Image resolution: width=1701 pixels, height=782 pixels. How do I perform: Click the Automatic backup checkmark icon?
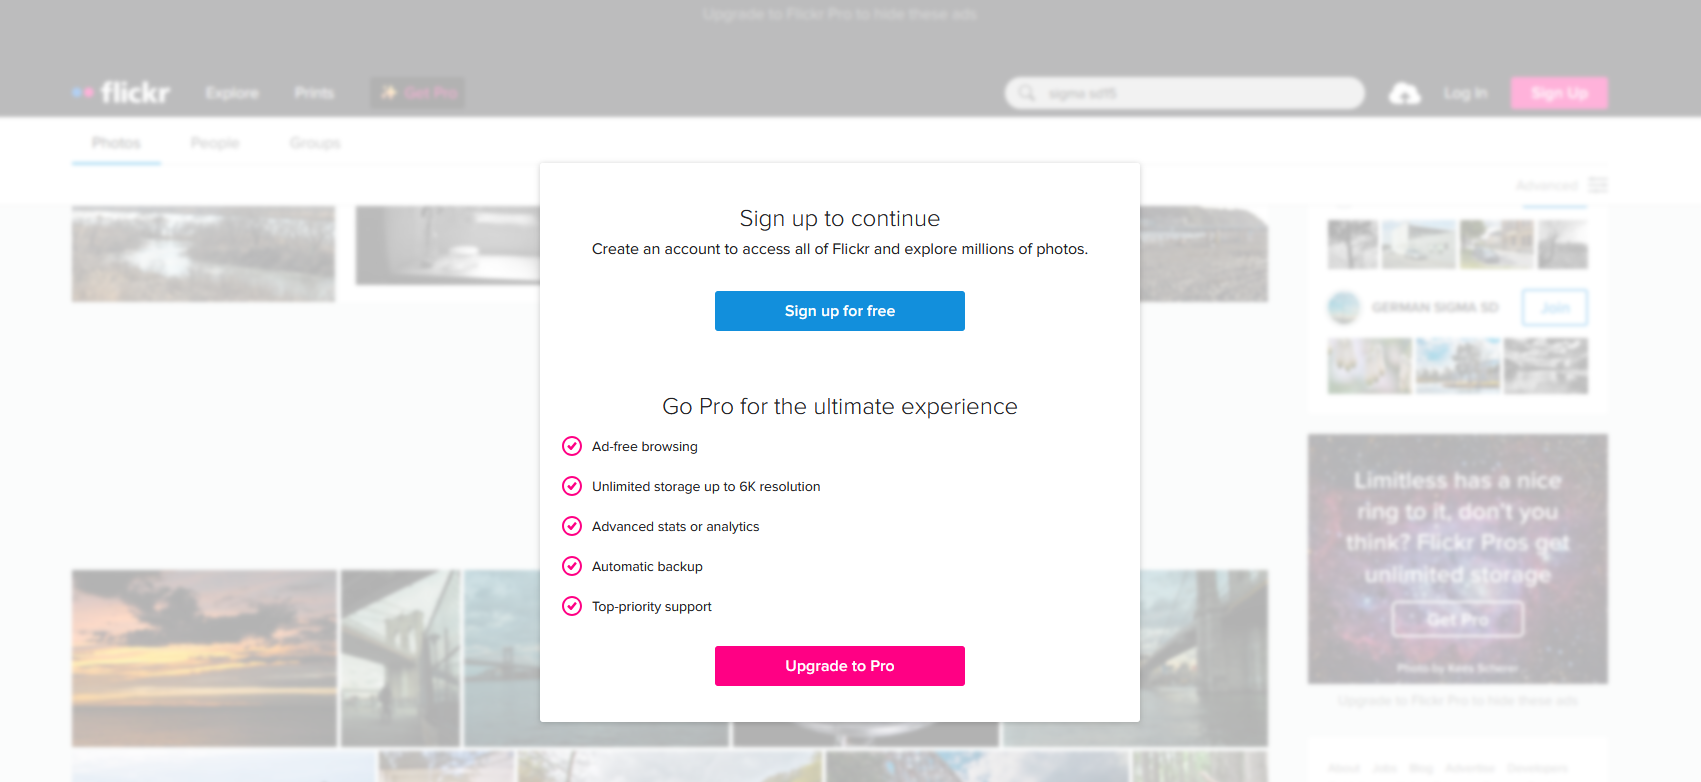point(572,566)
